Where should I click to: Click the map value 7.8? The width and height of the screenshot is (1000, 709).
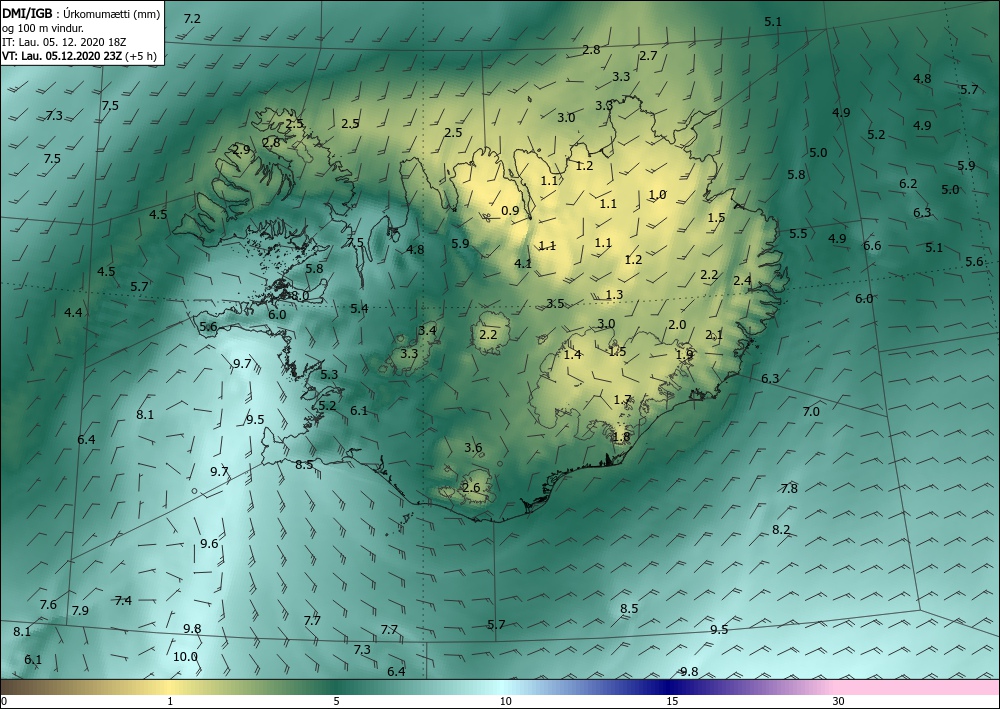789,488
